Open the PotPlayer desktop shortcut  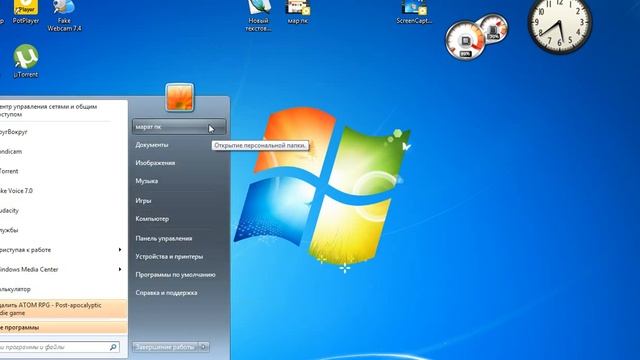pyautogui.click(x=25, y=12)
